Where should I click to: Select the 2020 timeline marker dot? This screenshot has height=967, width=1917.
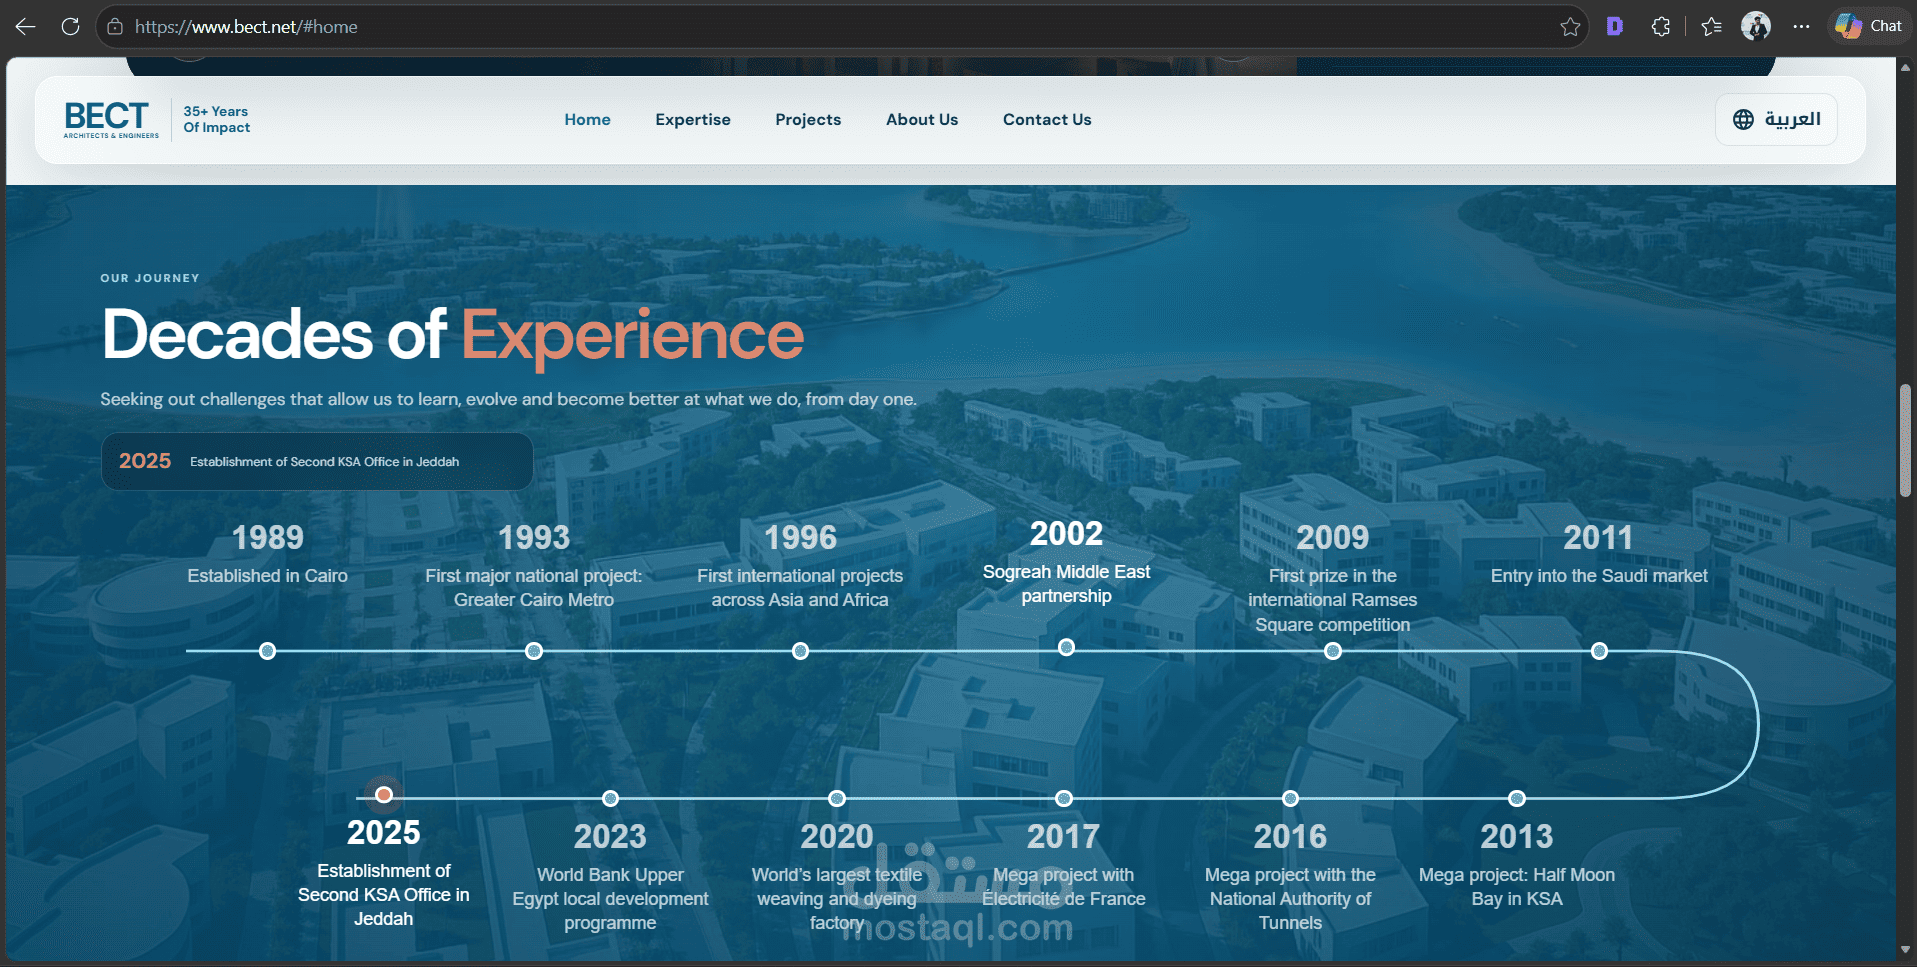(837, 798)
